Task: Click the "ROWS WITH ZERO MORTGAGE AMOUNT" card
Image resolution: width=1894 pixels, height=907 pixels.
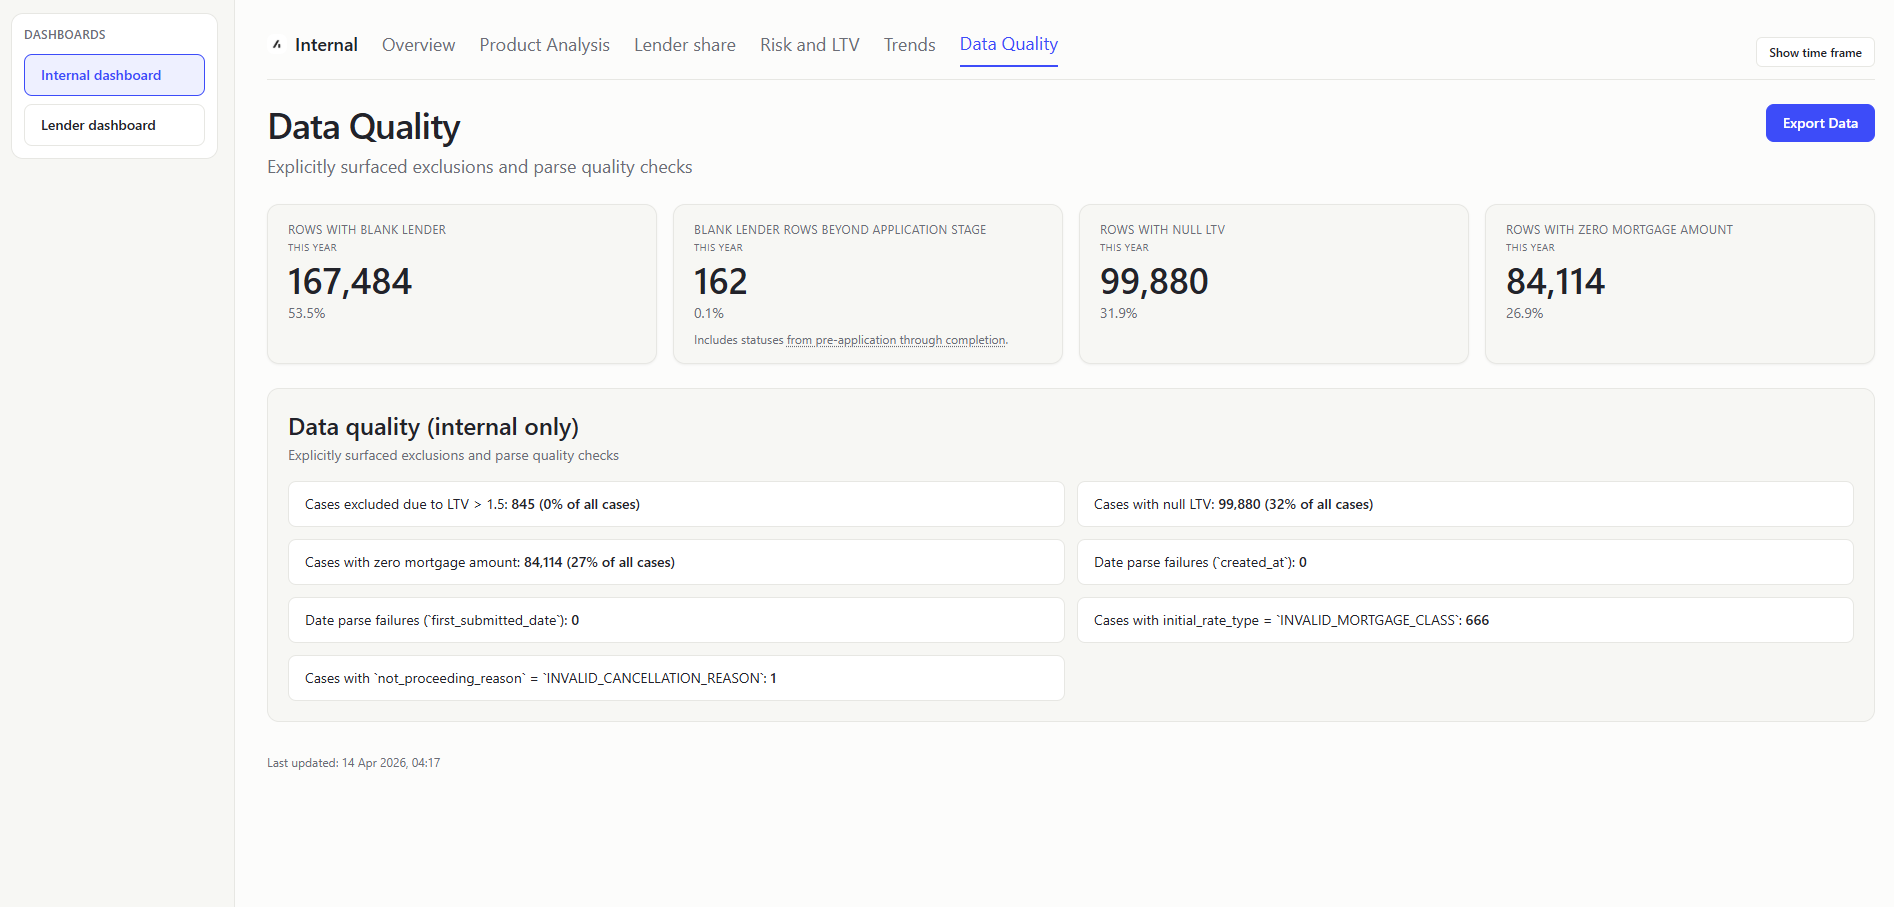Action: tap(1679, 284)
